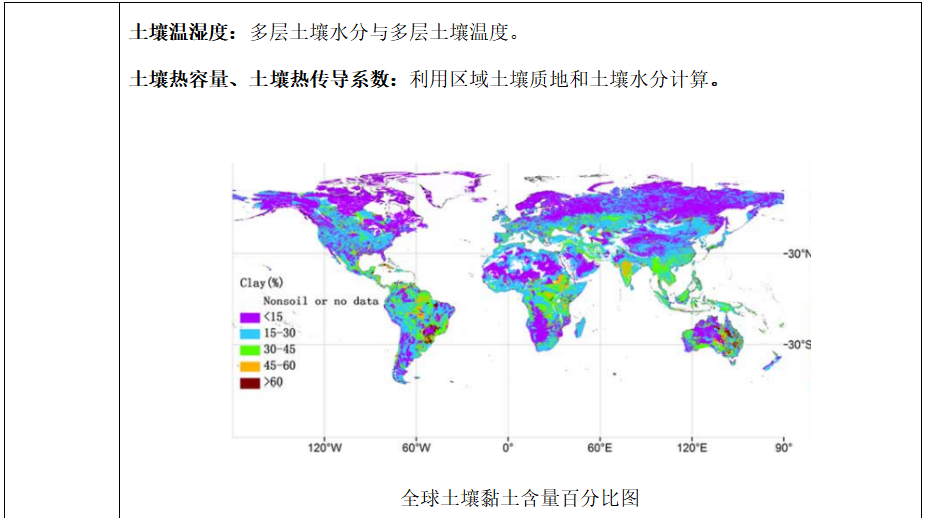The height and width of the screenshot is (518, 927).
Task: Click the bold heading '土壤温湿度'
Action: tap(179, 32)
